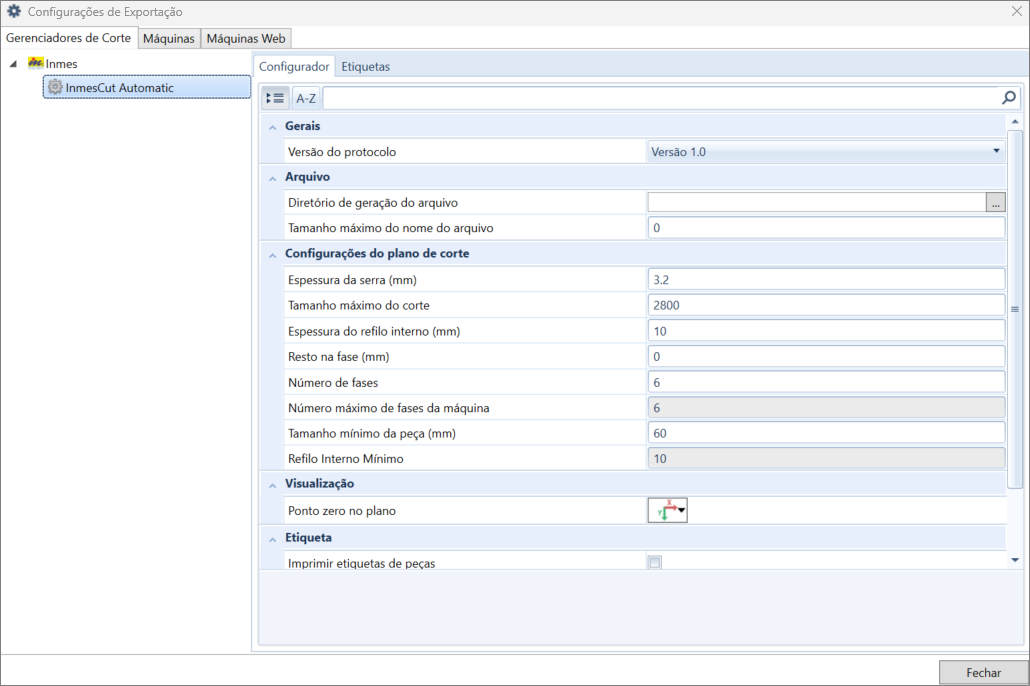The image size is (1030, 686).
Task: Click the categorized view icon
Action: [275, 99]
